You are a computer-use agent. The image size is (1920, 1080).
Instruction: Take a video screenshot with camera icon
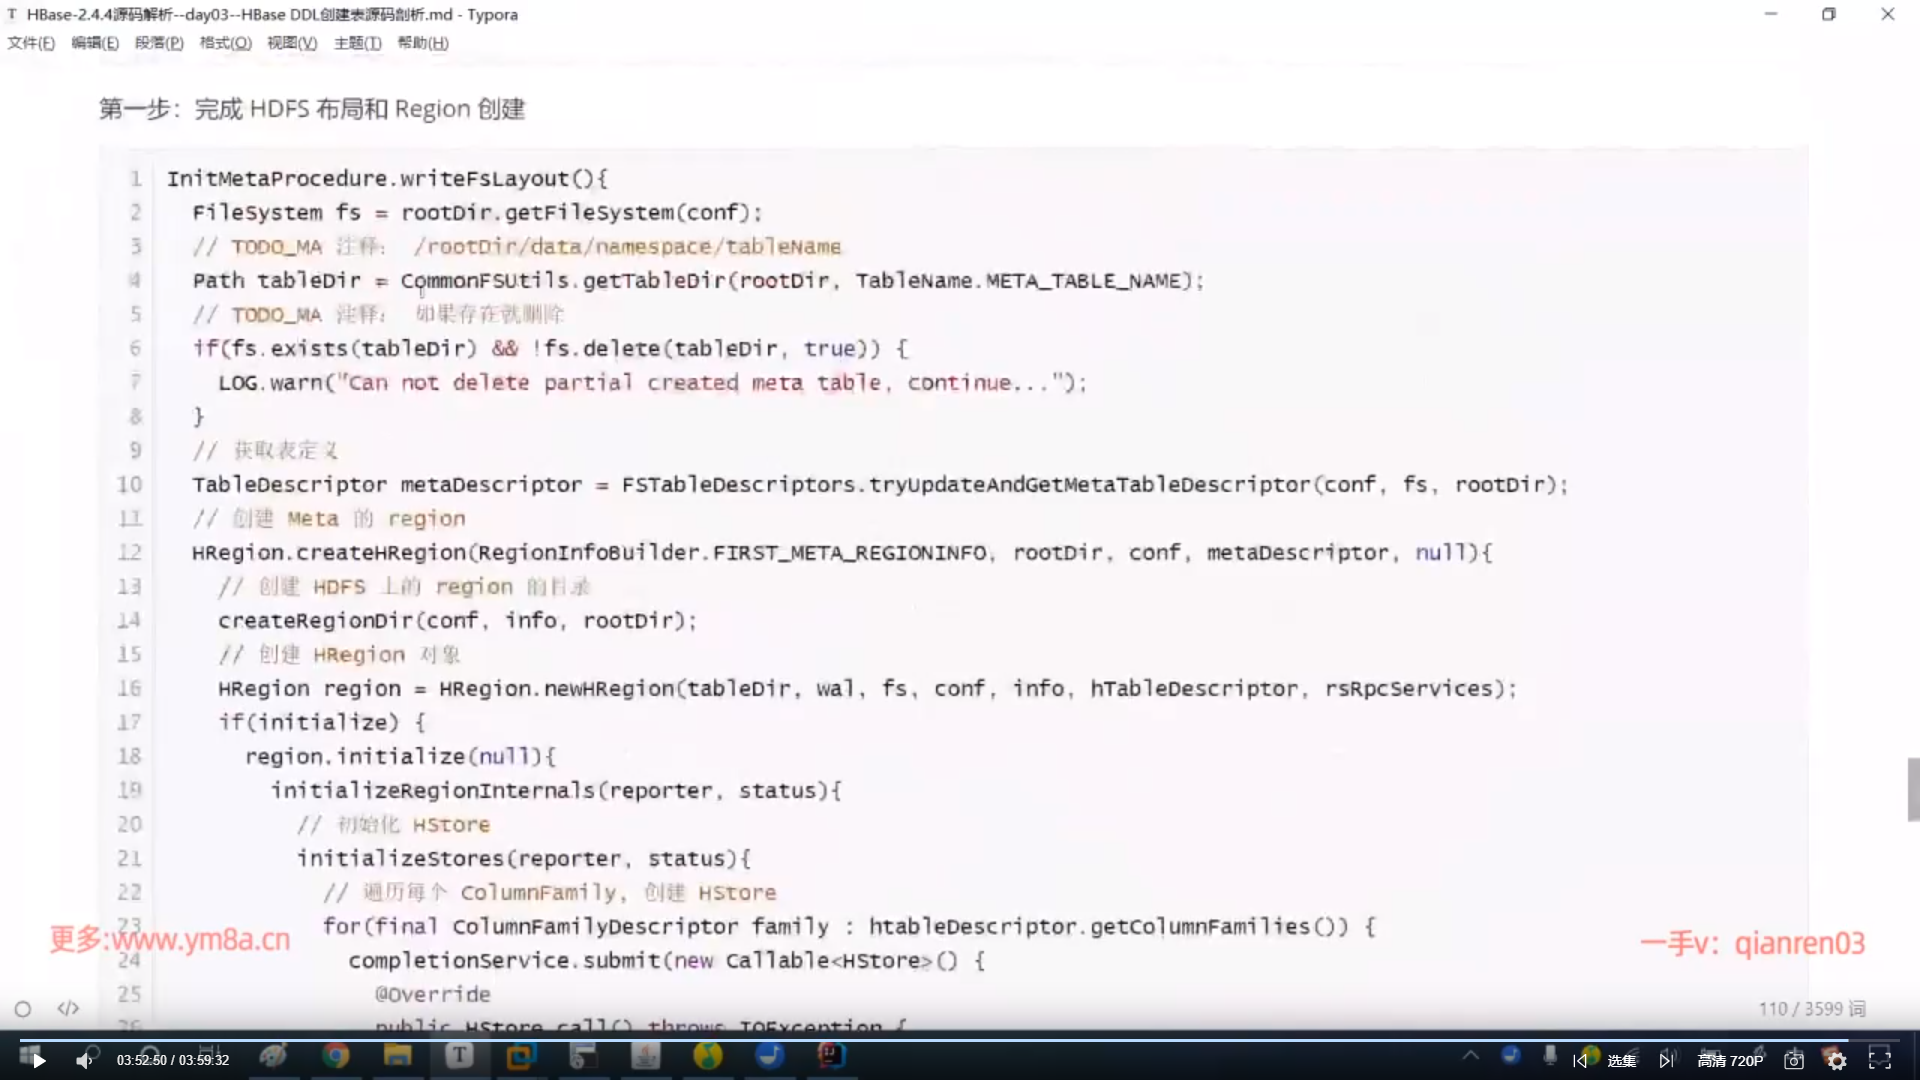click(1794, 1060)
